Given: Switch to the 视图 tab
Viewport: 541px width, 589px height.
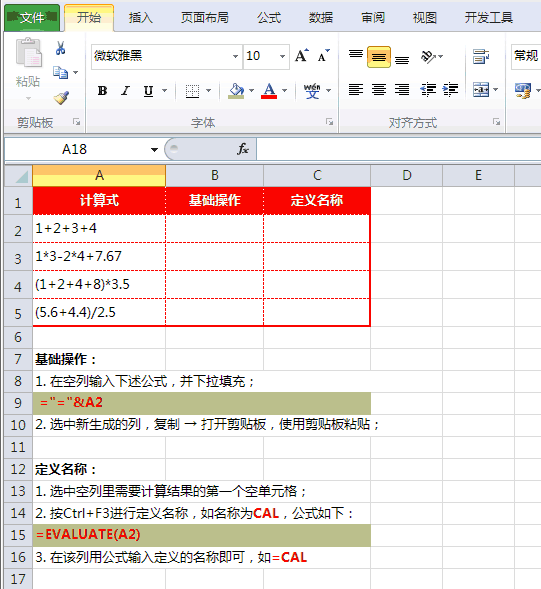Looking at the screenshot, I should click(425, 17).
